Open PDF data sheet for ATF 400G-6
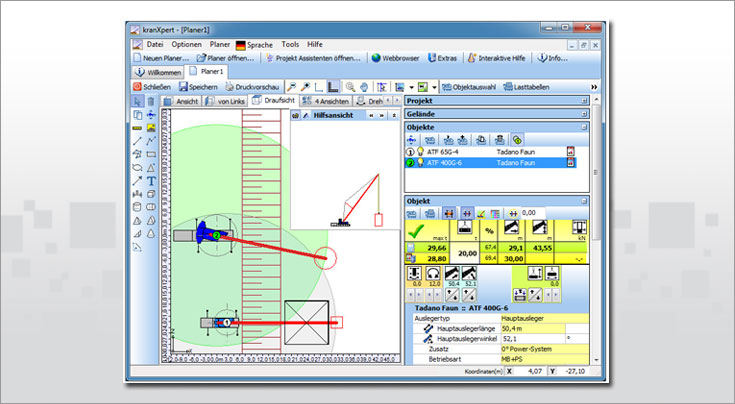The height and width of the screenshot is (404, 735). point(570,162)
